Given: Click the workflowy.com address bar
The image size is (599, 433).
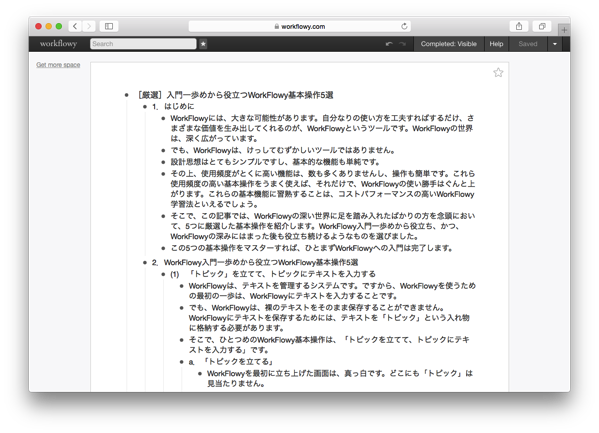Looking at the screenshot, I should pyautogui.click(x=300, y=26).
